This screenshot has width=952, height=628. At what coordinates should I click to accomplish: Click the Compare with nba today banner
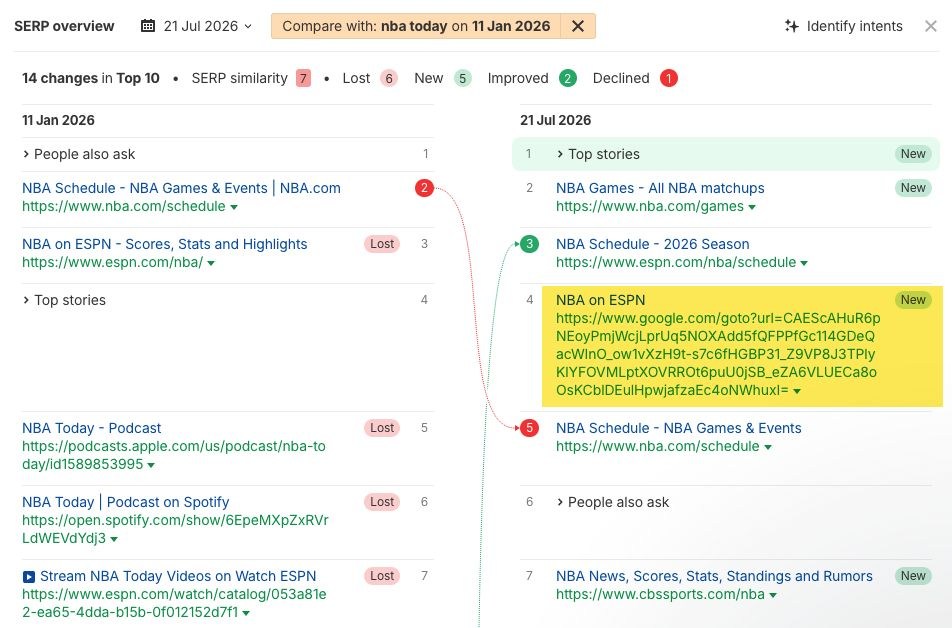click(416, 26)
